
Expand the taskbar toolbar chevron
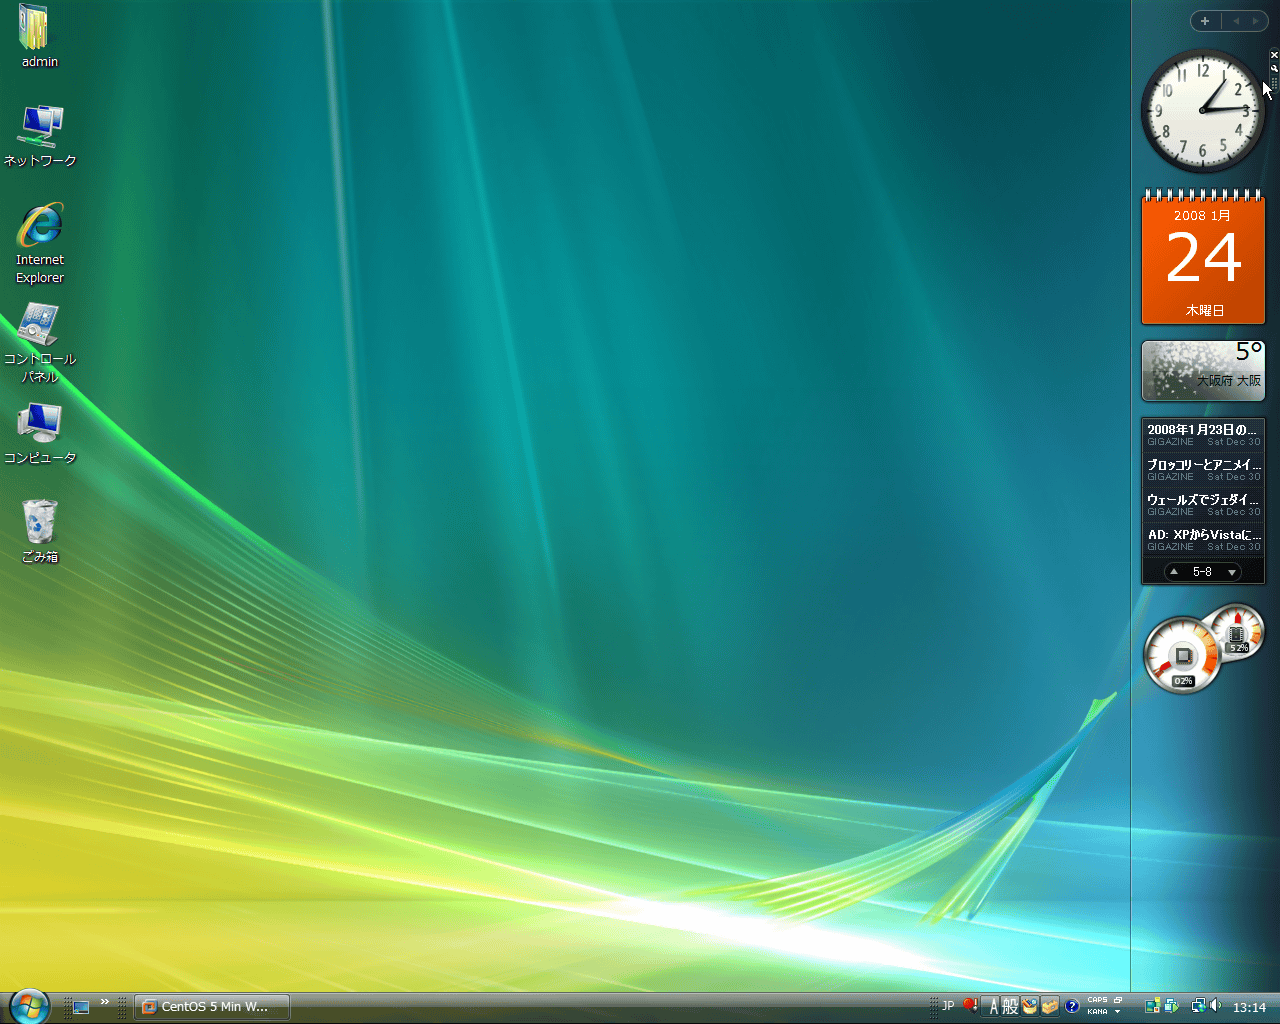pyautogui.click(x=104, y=1000)
